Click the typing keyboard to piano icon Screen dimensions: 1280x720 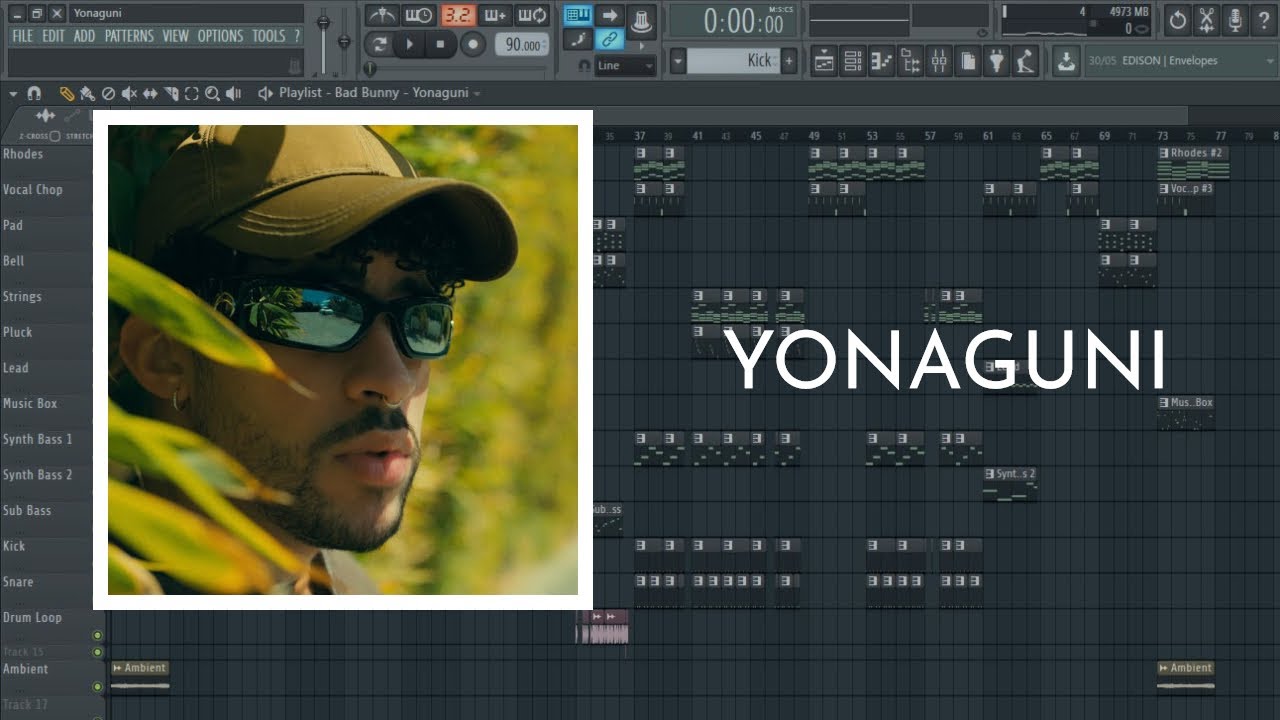(578, 15)
